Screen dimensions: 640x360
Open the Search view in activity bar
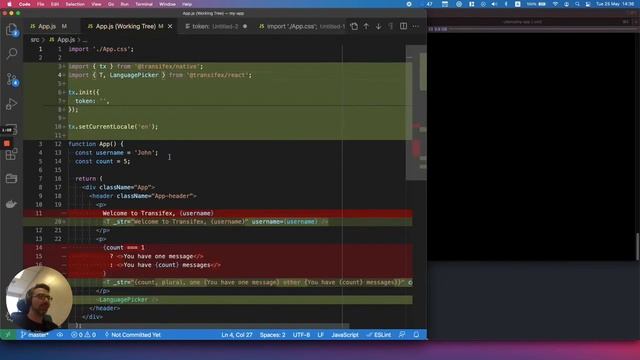[x=11, y=53]
